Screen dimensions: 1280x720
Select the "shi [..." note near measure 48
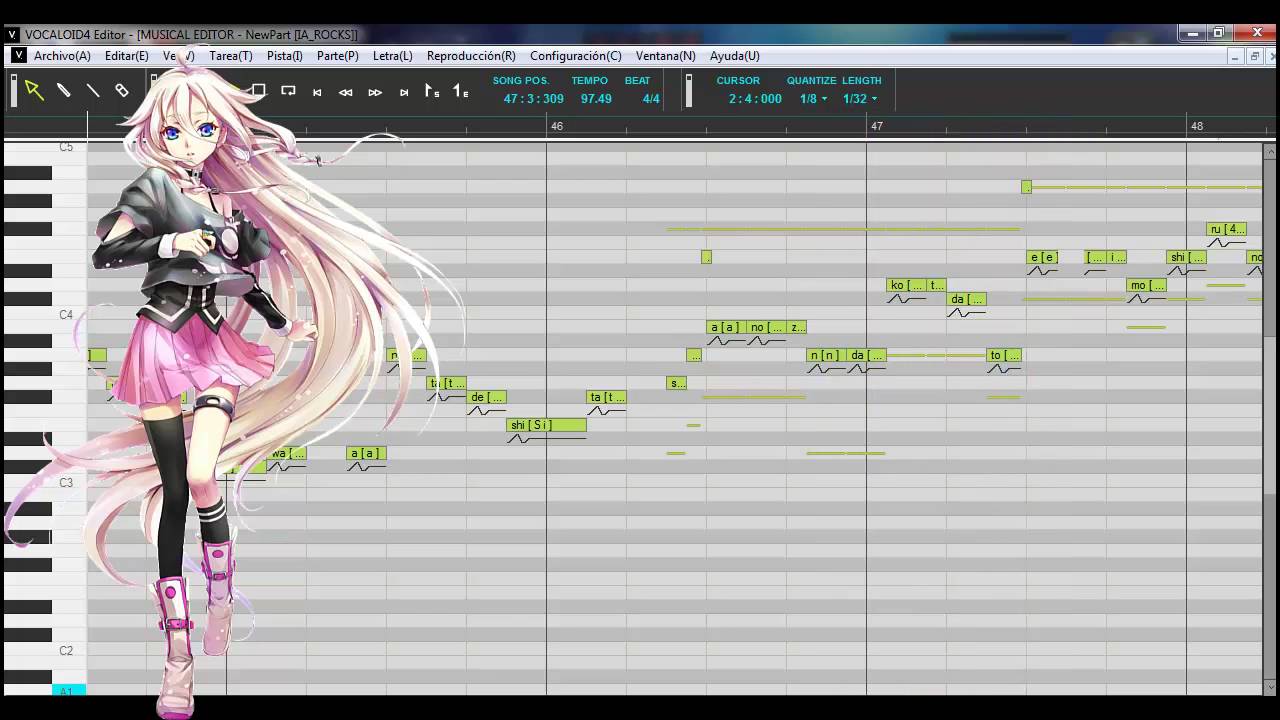pos(1186,257)
